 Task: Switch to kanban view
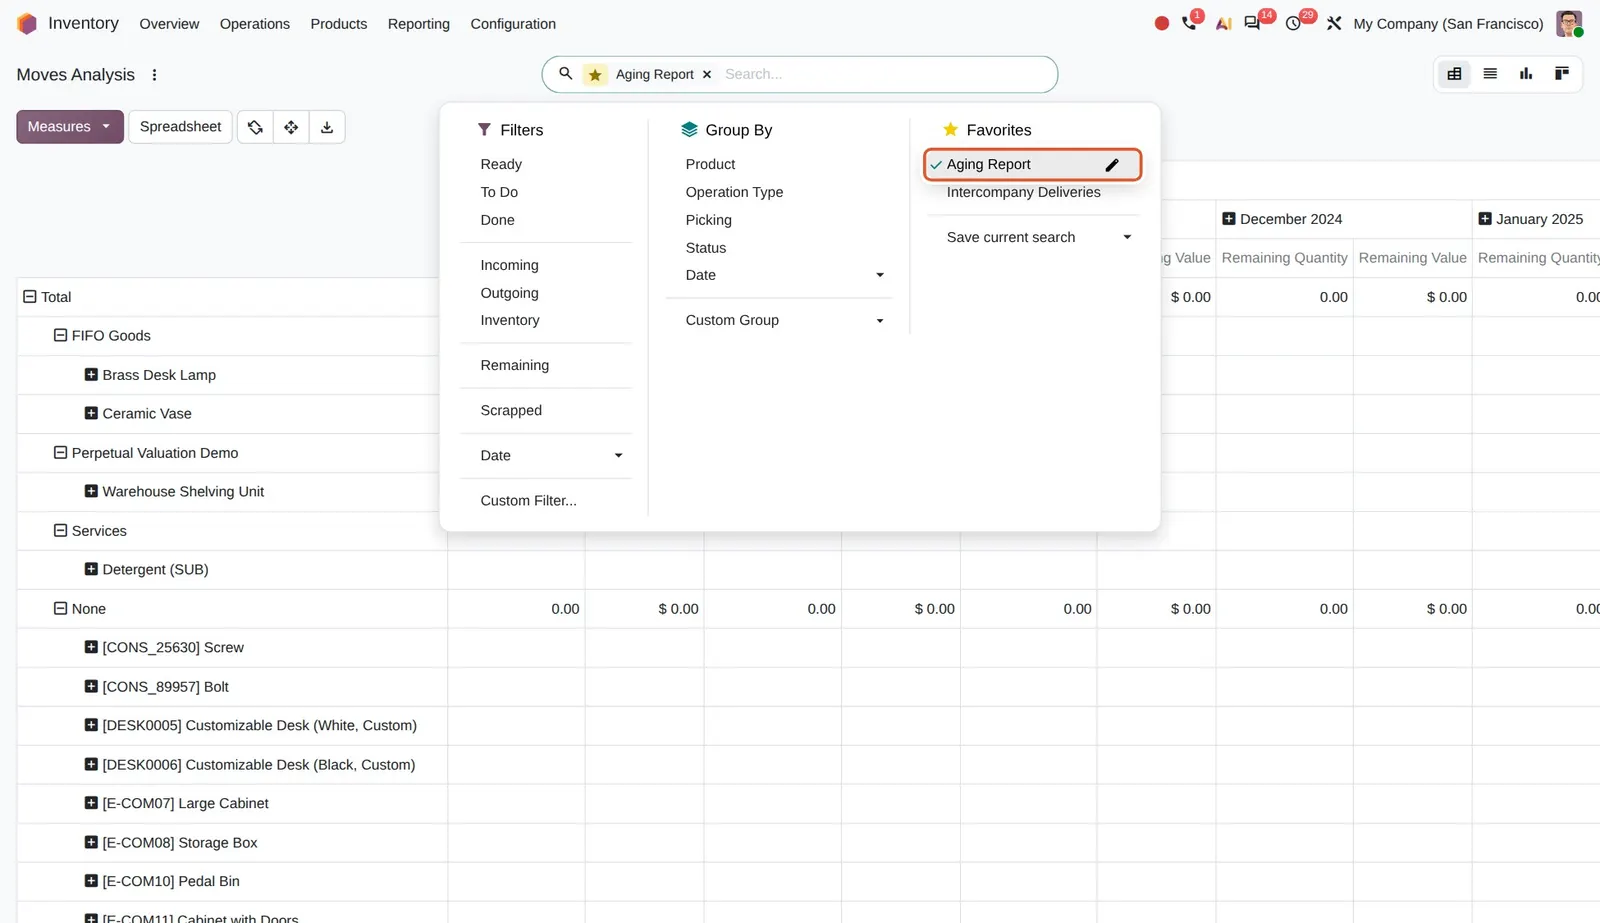click(1562, 74)
